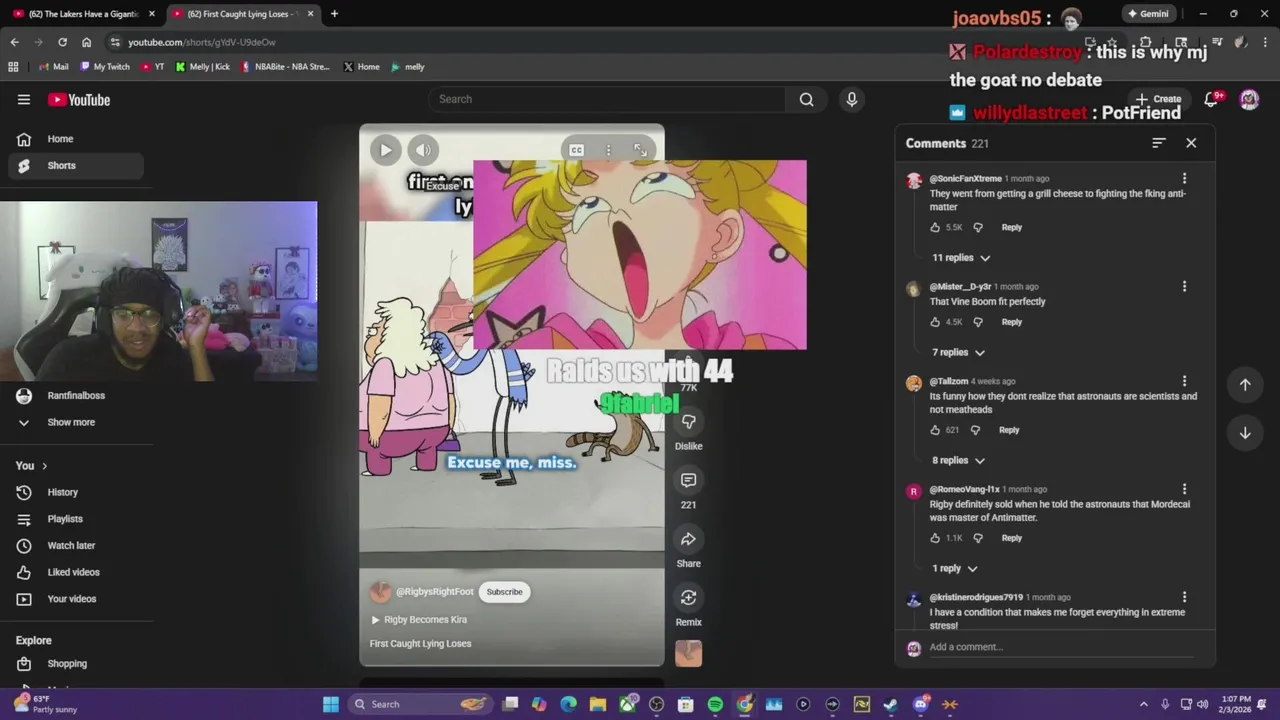Reload the page in Chrome
Image resolution: width=1280 pixels, height=720 pixels.
tap(62, 42)
